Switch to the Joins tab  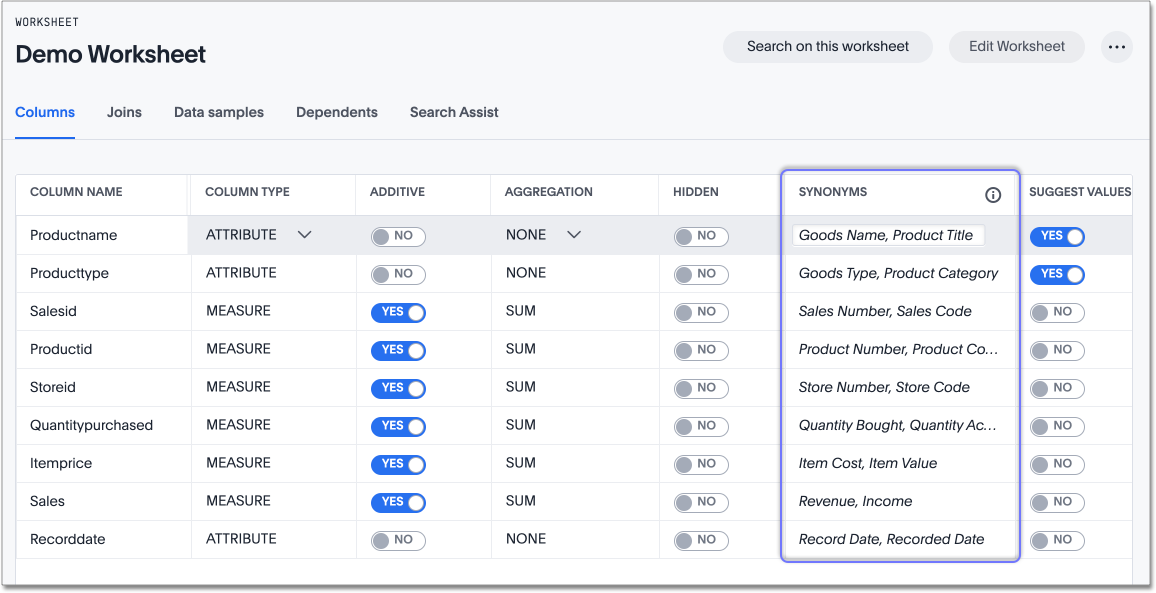[x=124, y=112]
